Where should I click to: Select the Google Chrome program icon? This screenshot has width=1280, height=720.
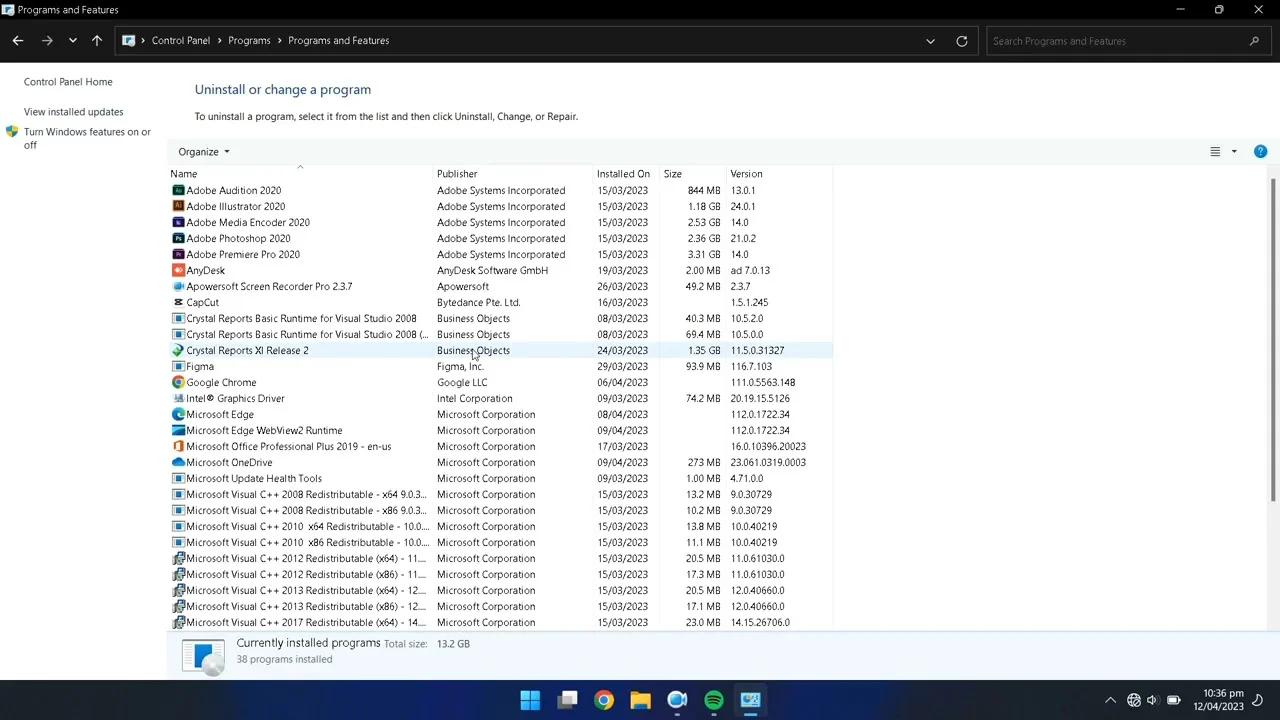(x=178, y=383)
